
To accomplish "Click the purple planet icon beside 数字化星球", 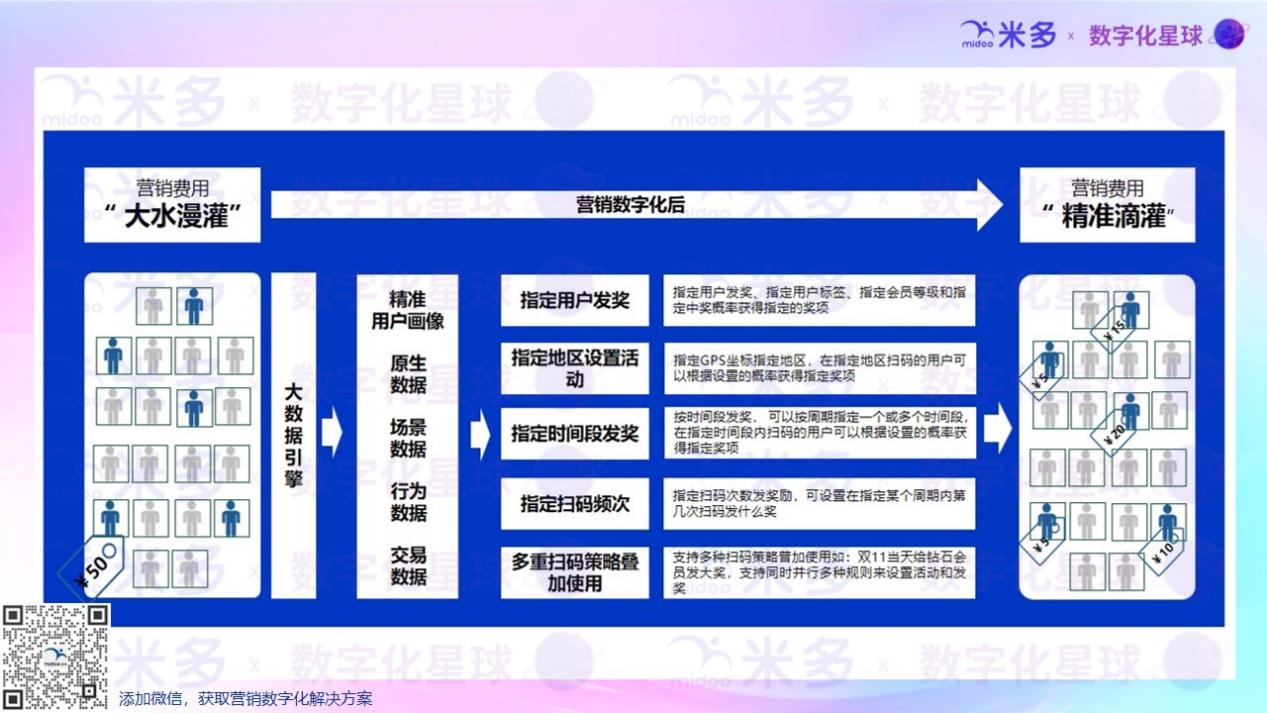I will (1229, 34).
